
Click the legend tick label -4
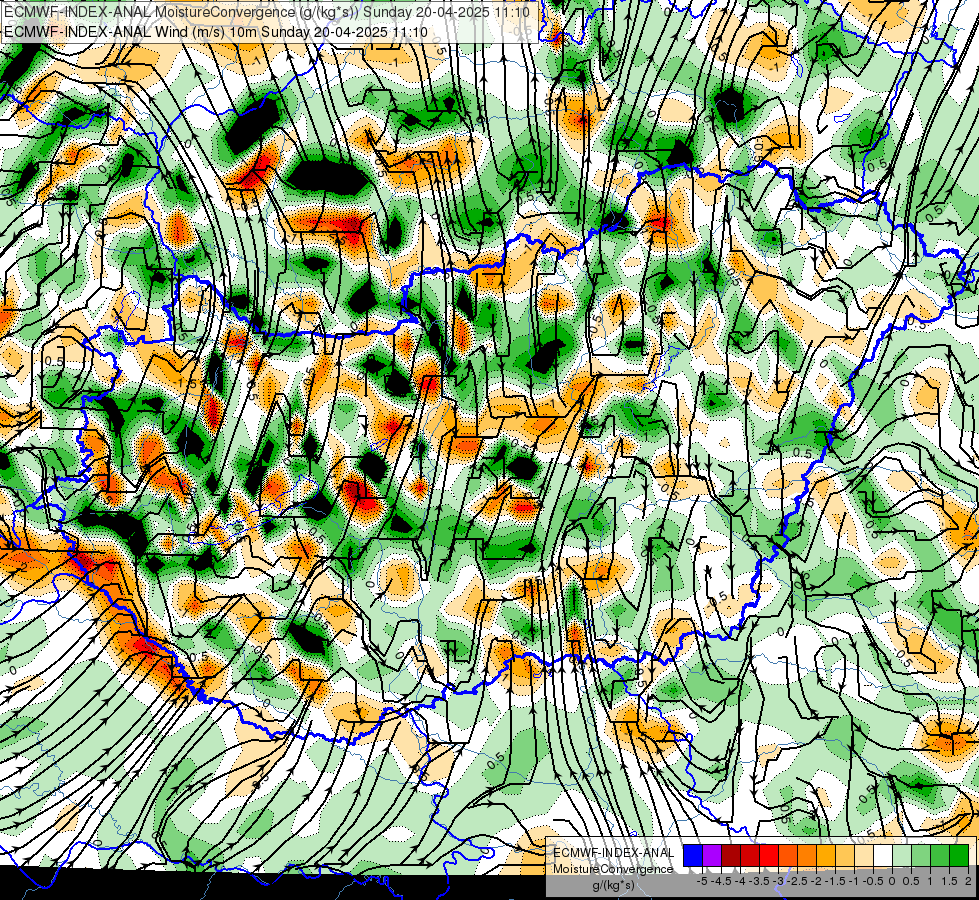pos(740,881)
